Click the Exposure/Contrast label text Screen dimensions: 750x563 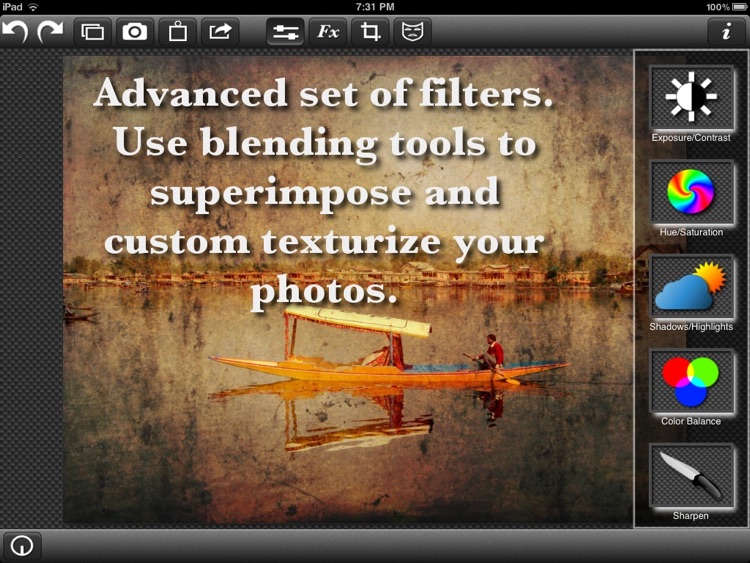pos(691,138)
